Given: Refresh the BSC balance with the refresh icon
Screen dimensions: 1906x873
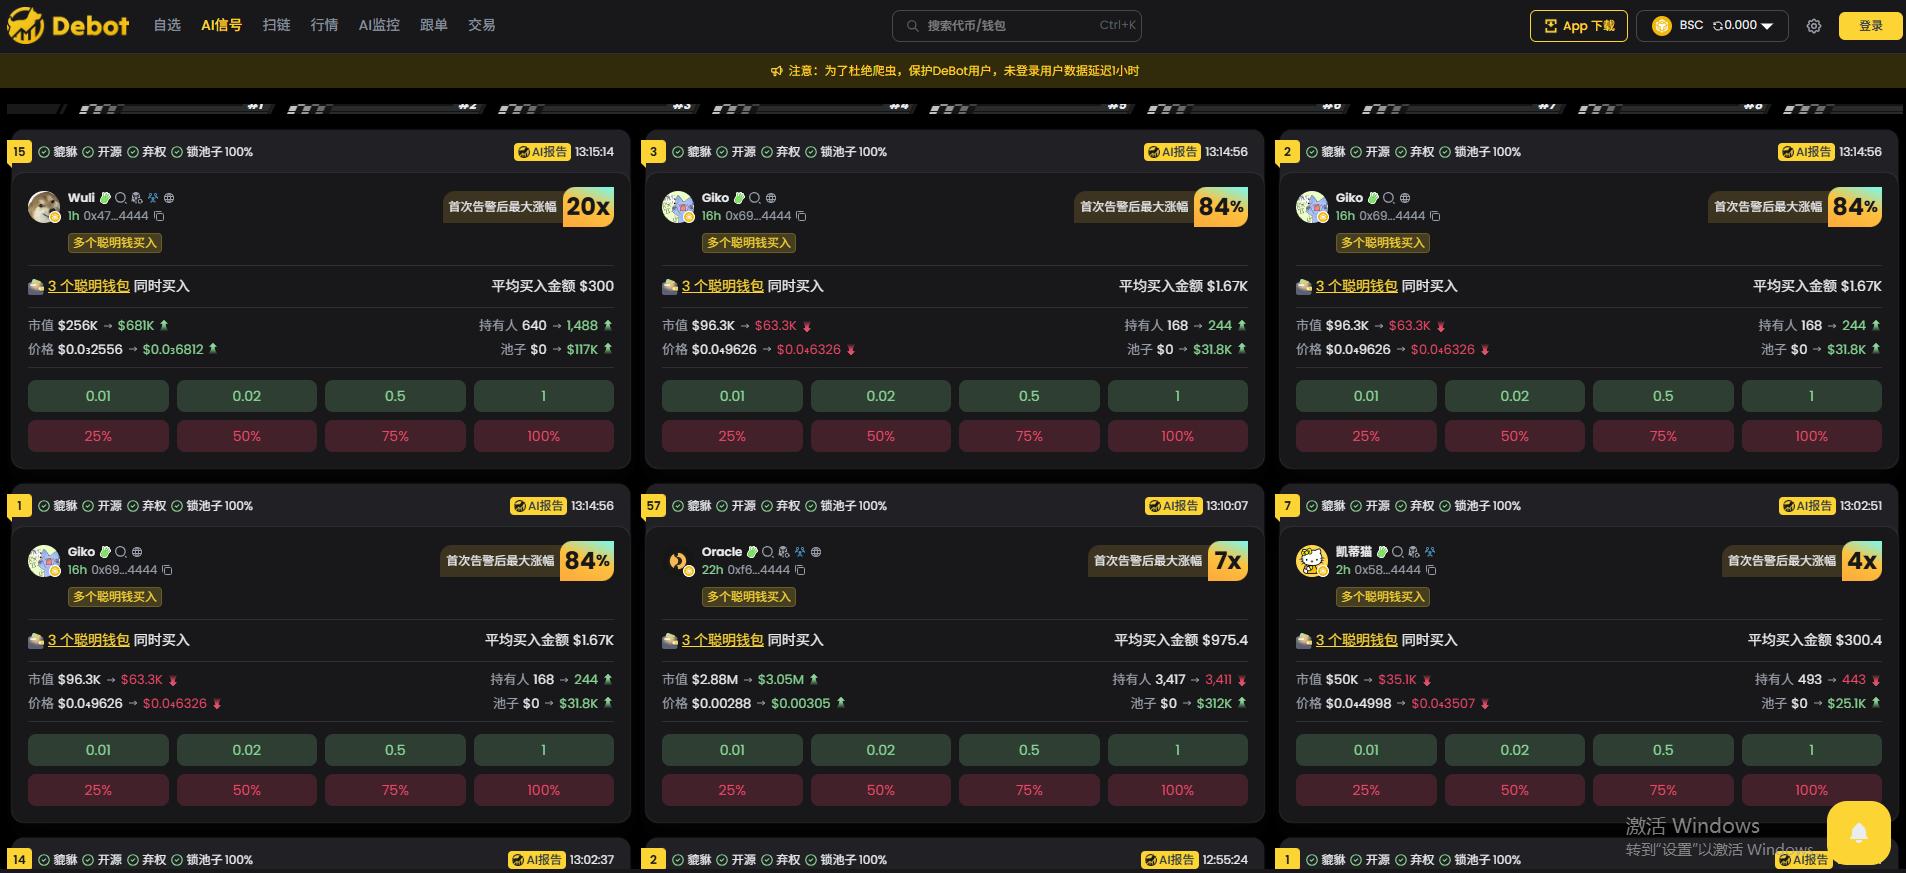Looking at the screenshot, I should 1718,26.
